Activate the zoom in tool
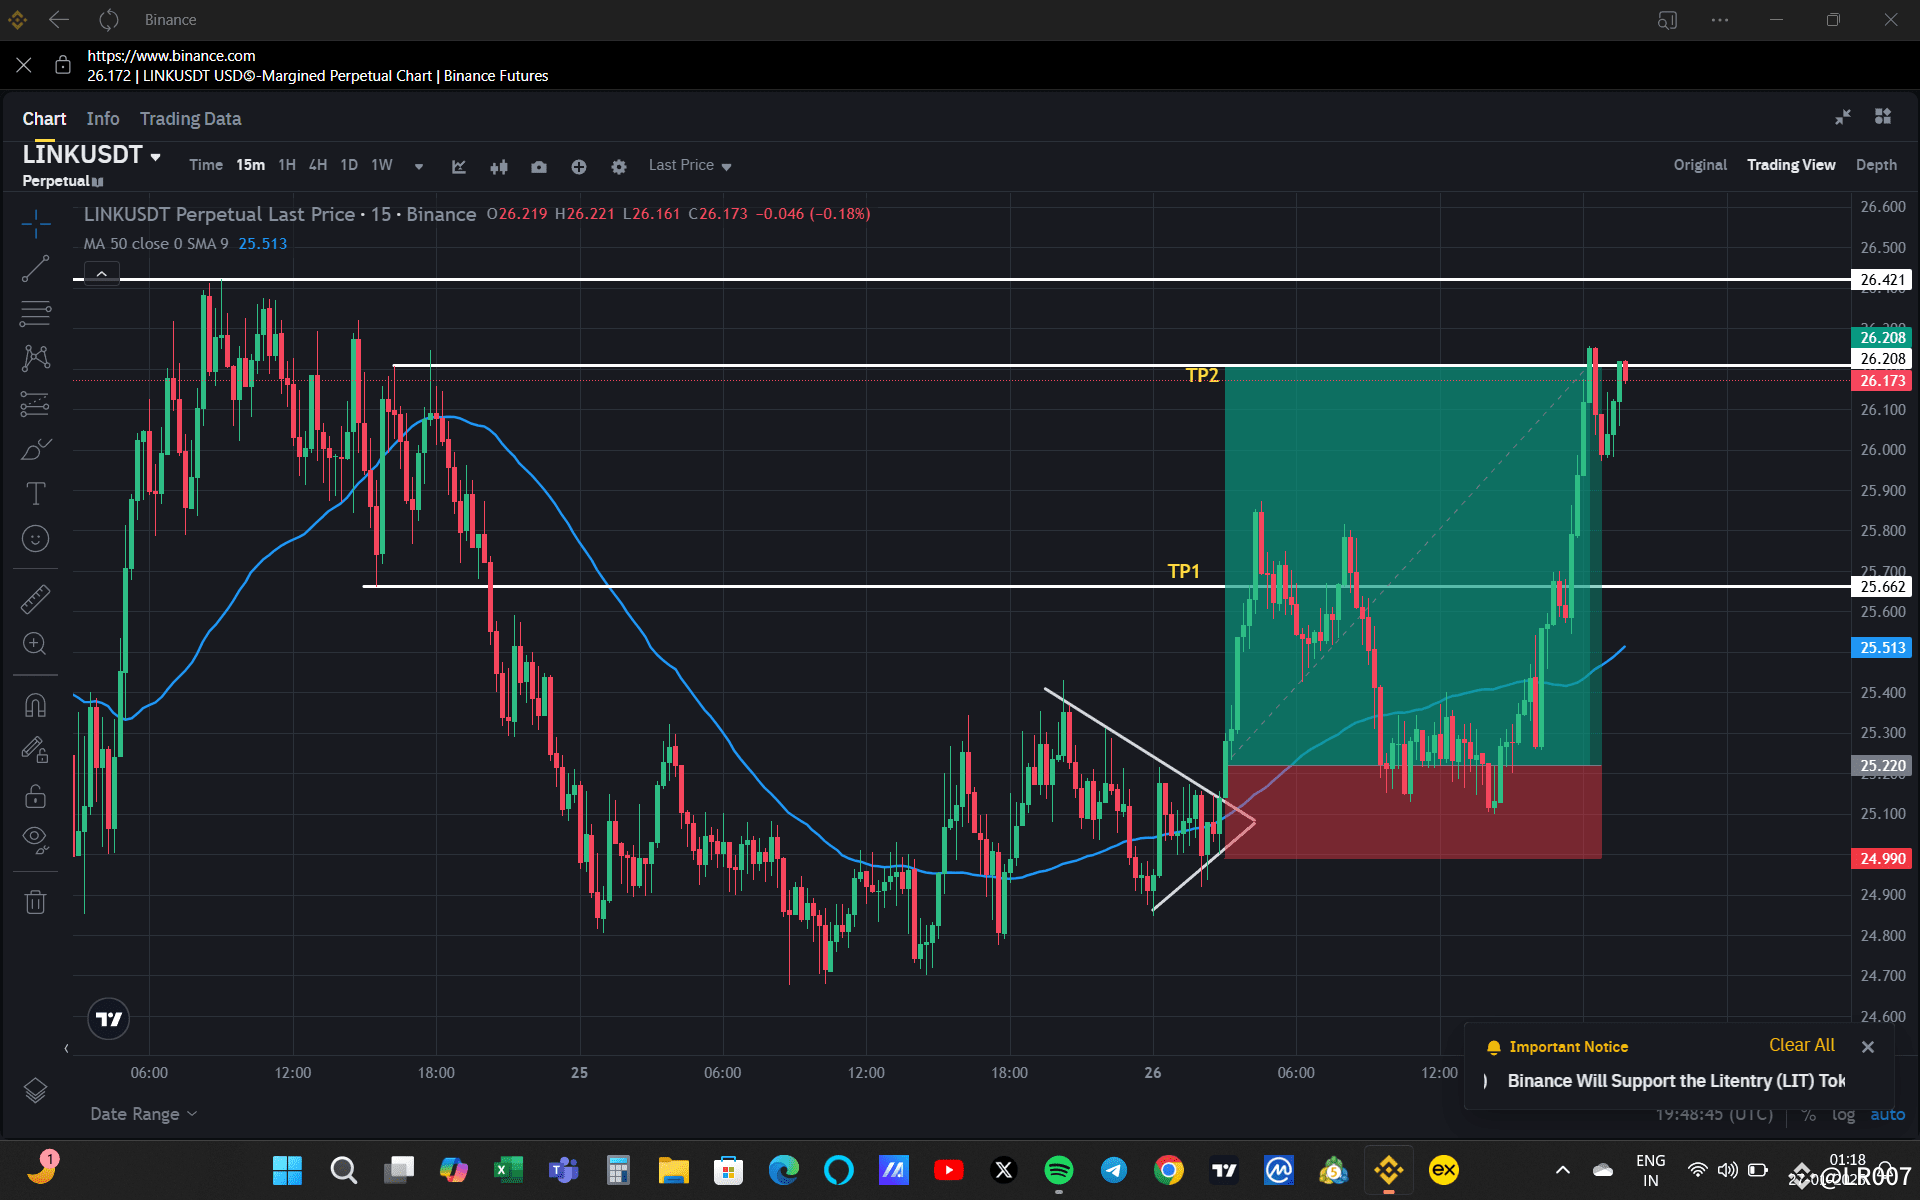The width and height of the screenshot is (1920, 1200). [x=36, y=644]
